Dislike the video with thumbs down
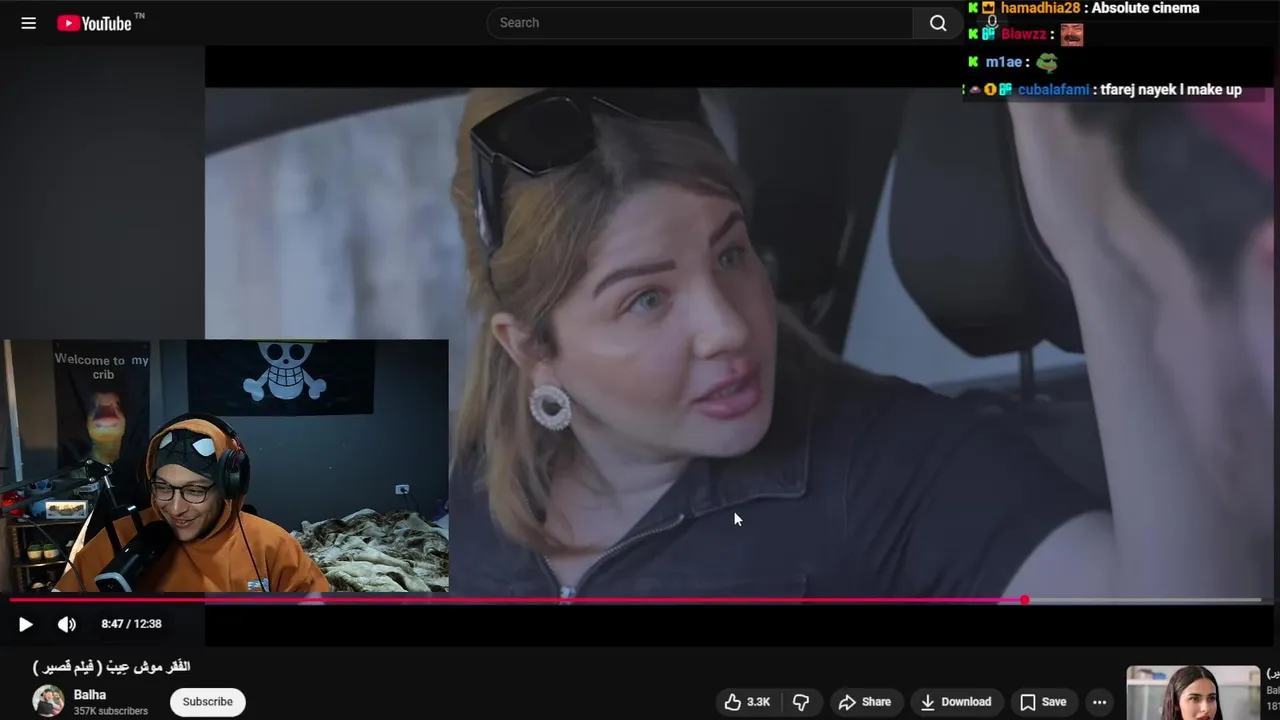 (x=801, y=702)
